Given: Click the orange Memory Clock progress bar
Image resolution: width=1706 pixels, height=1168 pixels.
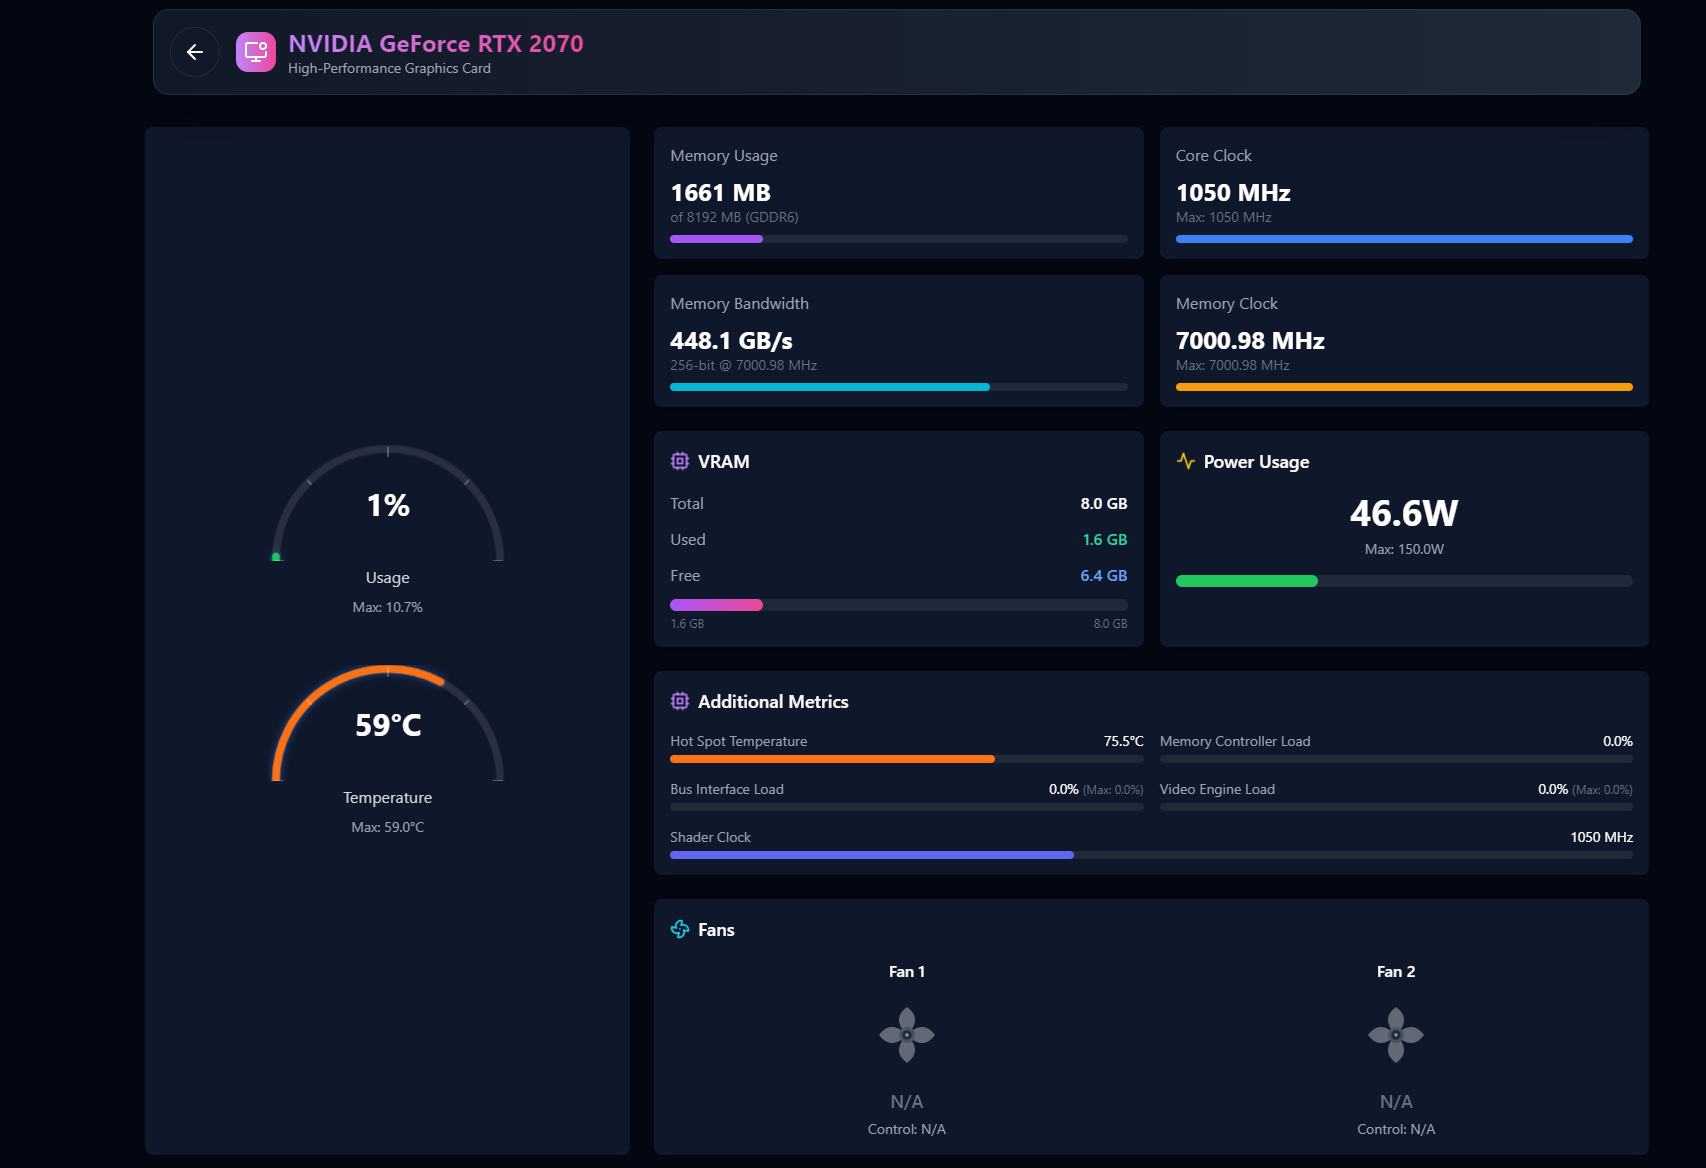Looking at the screenshot, I should 1403,386.
